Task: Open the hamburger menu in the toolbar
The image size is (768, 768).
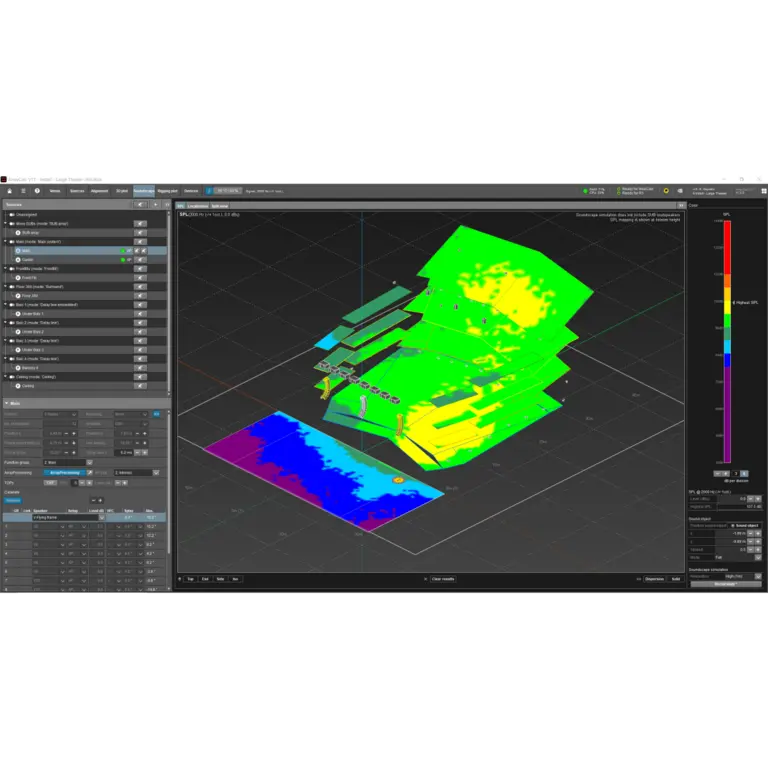Action: point(22,190)
